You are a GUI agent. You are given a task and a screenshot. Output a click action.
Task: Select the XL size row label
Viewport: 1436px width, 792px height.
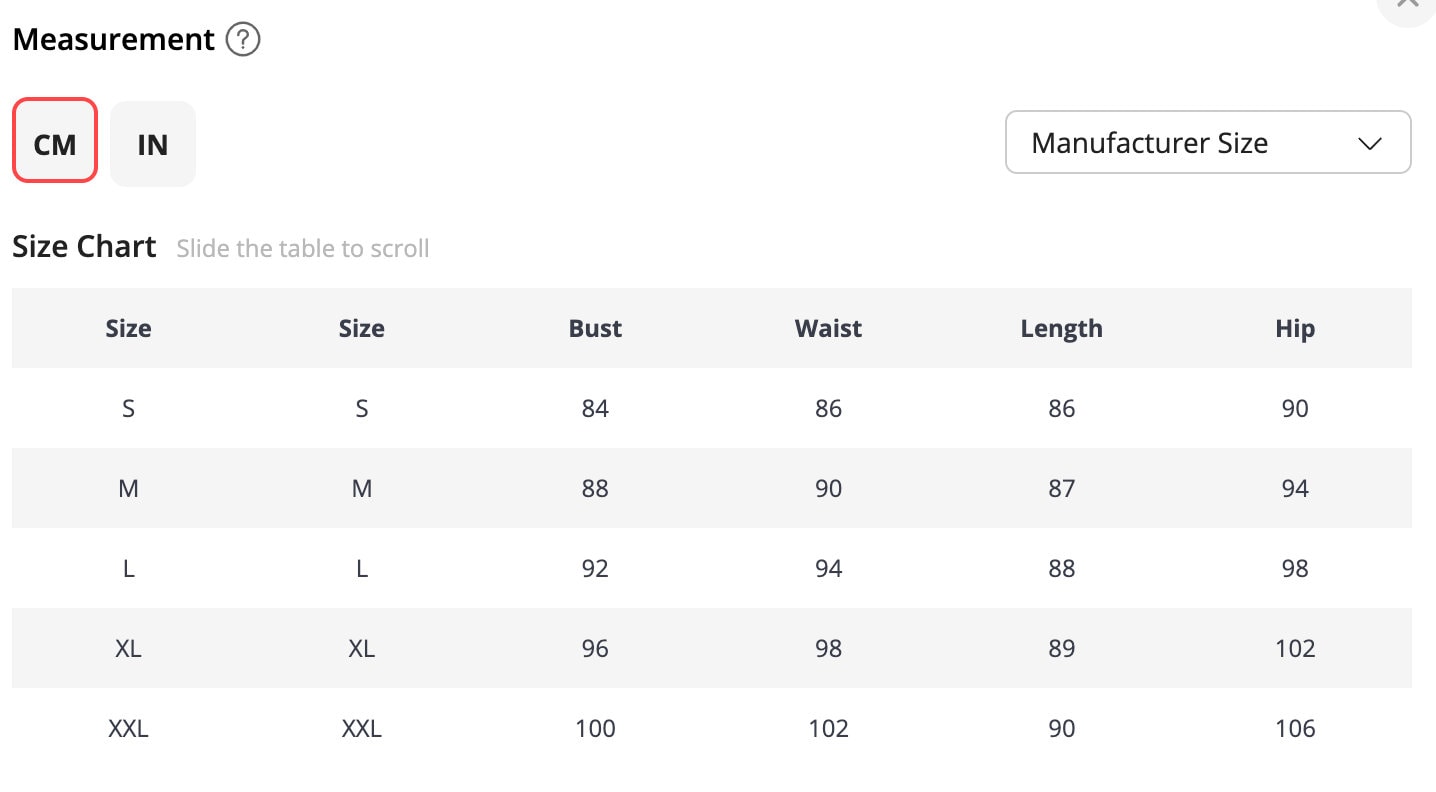click(128, 648)
